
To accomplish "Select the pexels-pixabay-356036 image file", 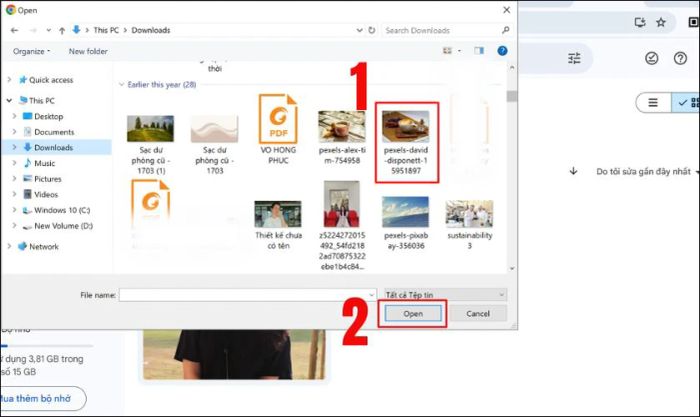I will (406, 223).
